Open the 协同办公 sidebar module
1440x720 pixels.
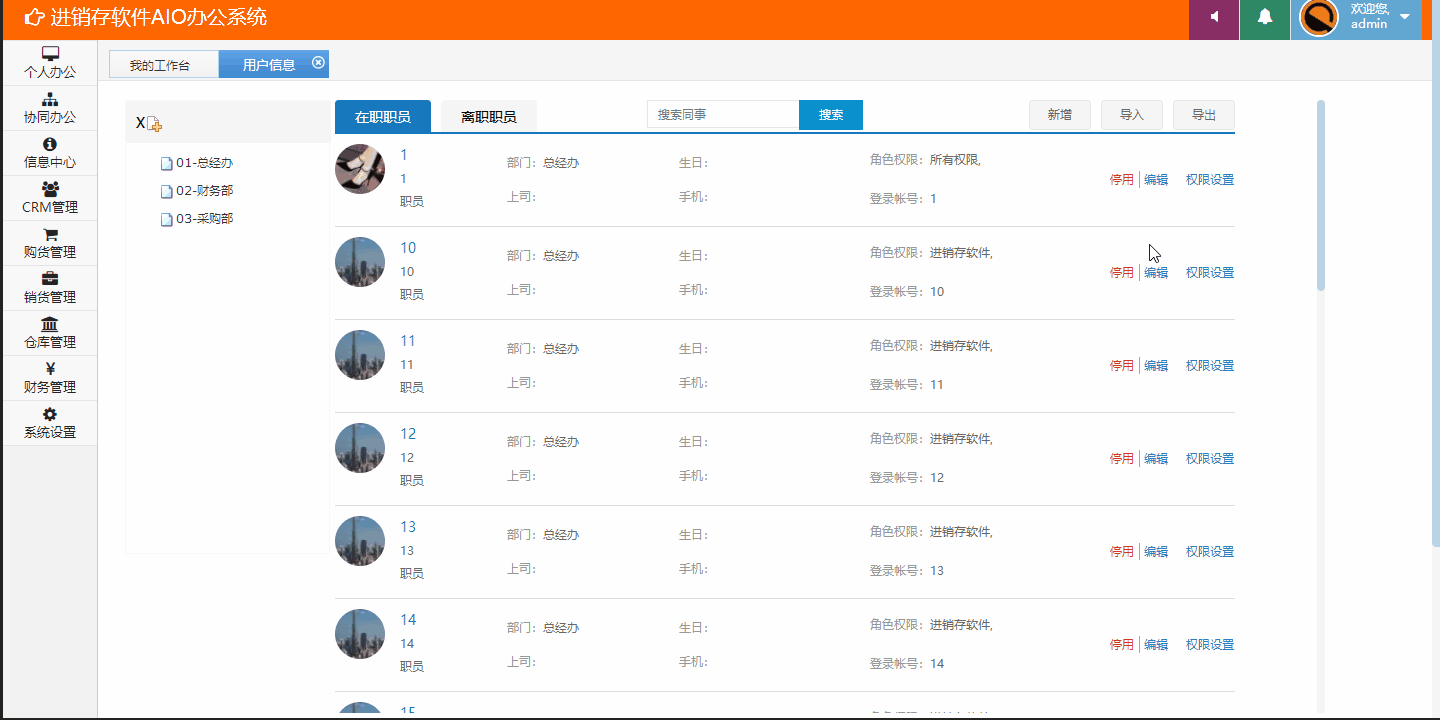coord(50,108)
